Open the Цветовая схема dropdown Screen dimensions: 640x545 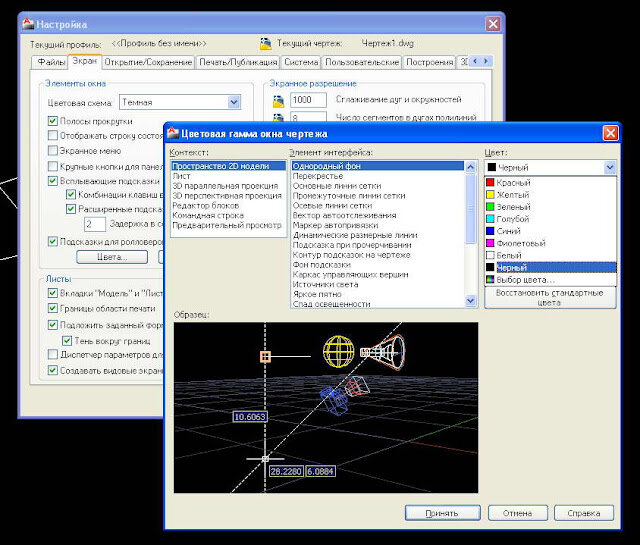[x=234, y=102]
